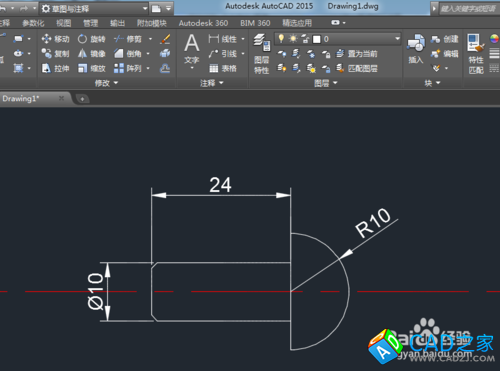Open the BIM 360 ribbon tab
The image size is (500, 371).
[255, 23]
